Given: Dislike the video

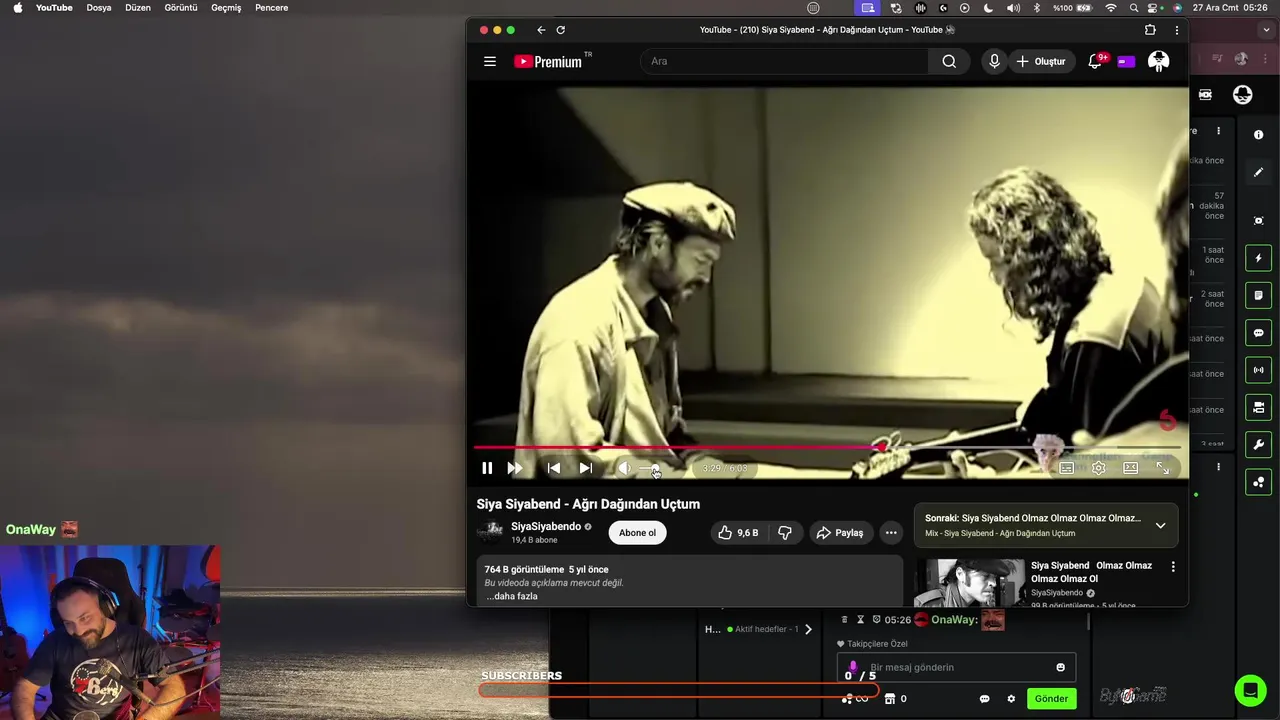Looking at the screenshot, I should point(785,533).
